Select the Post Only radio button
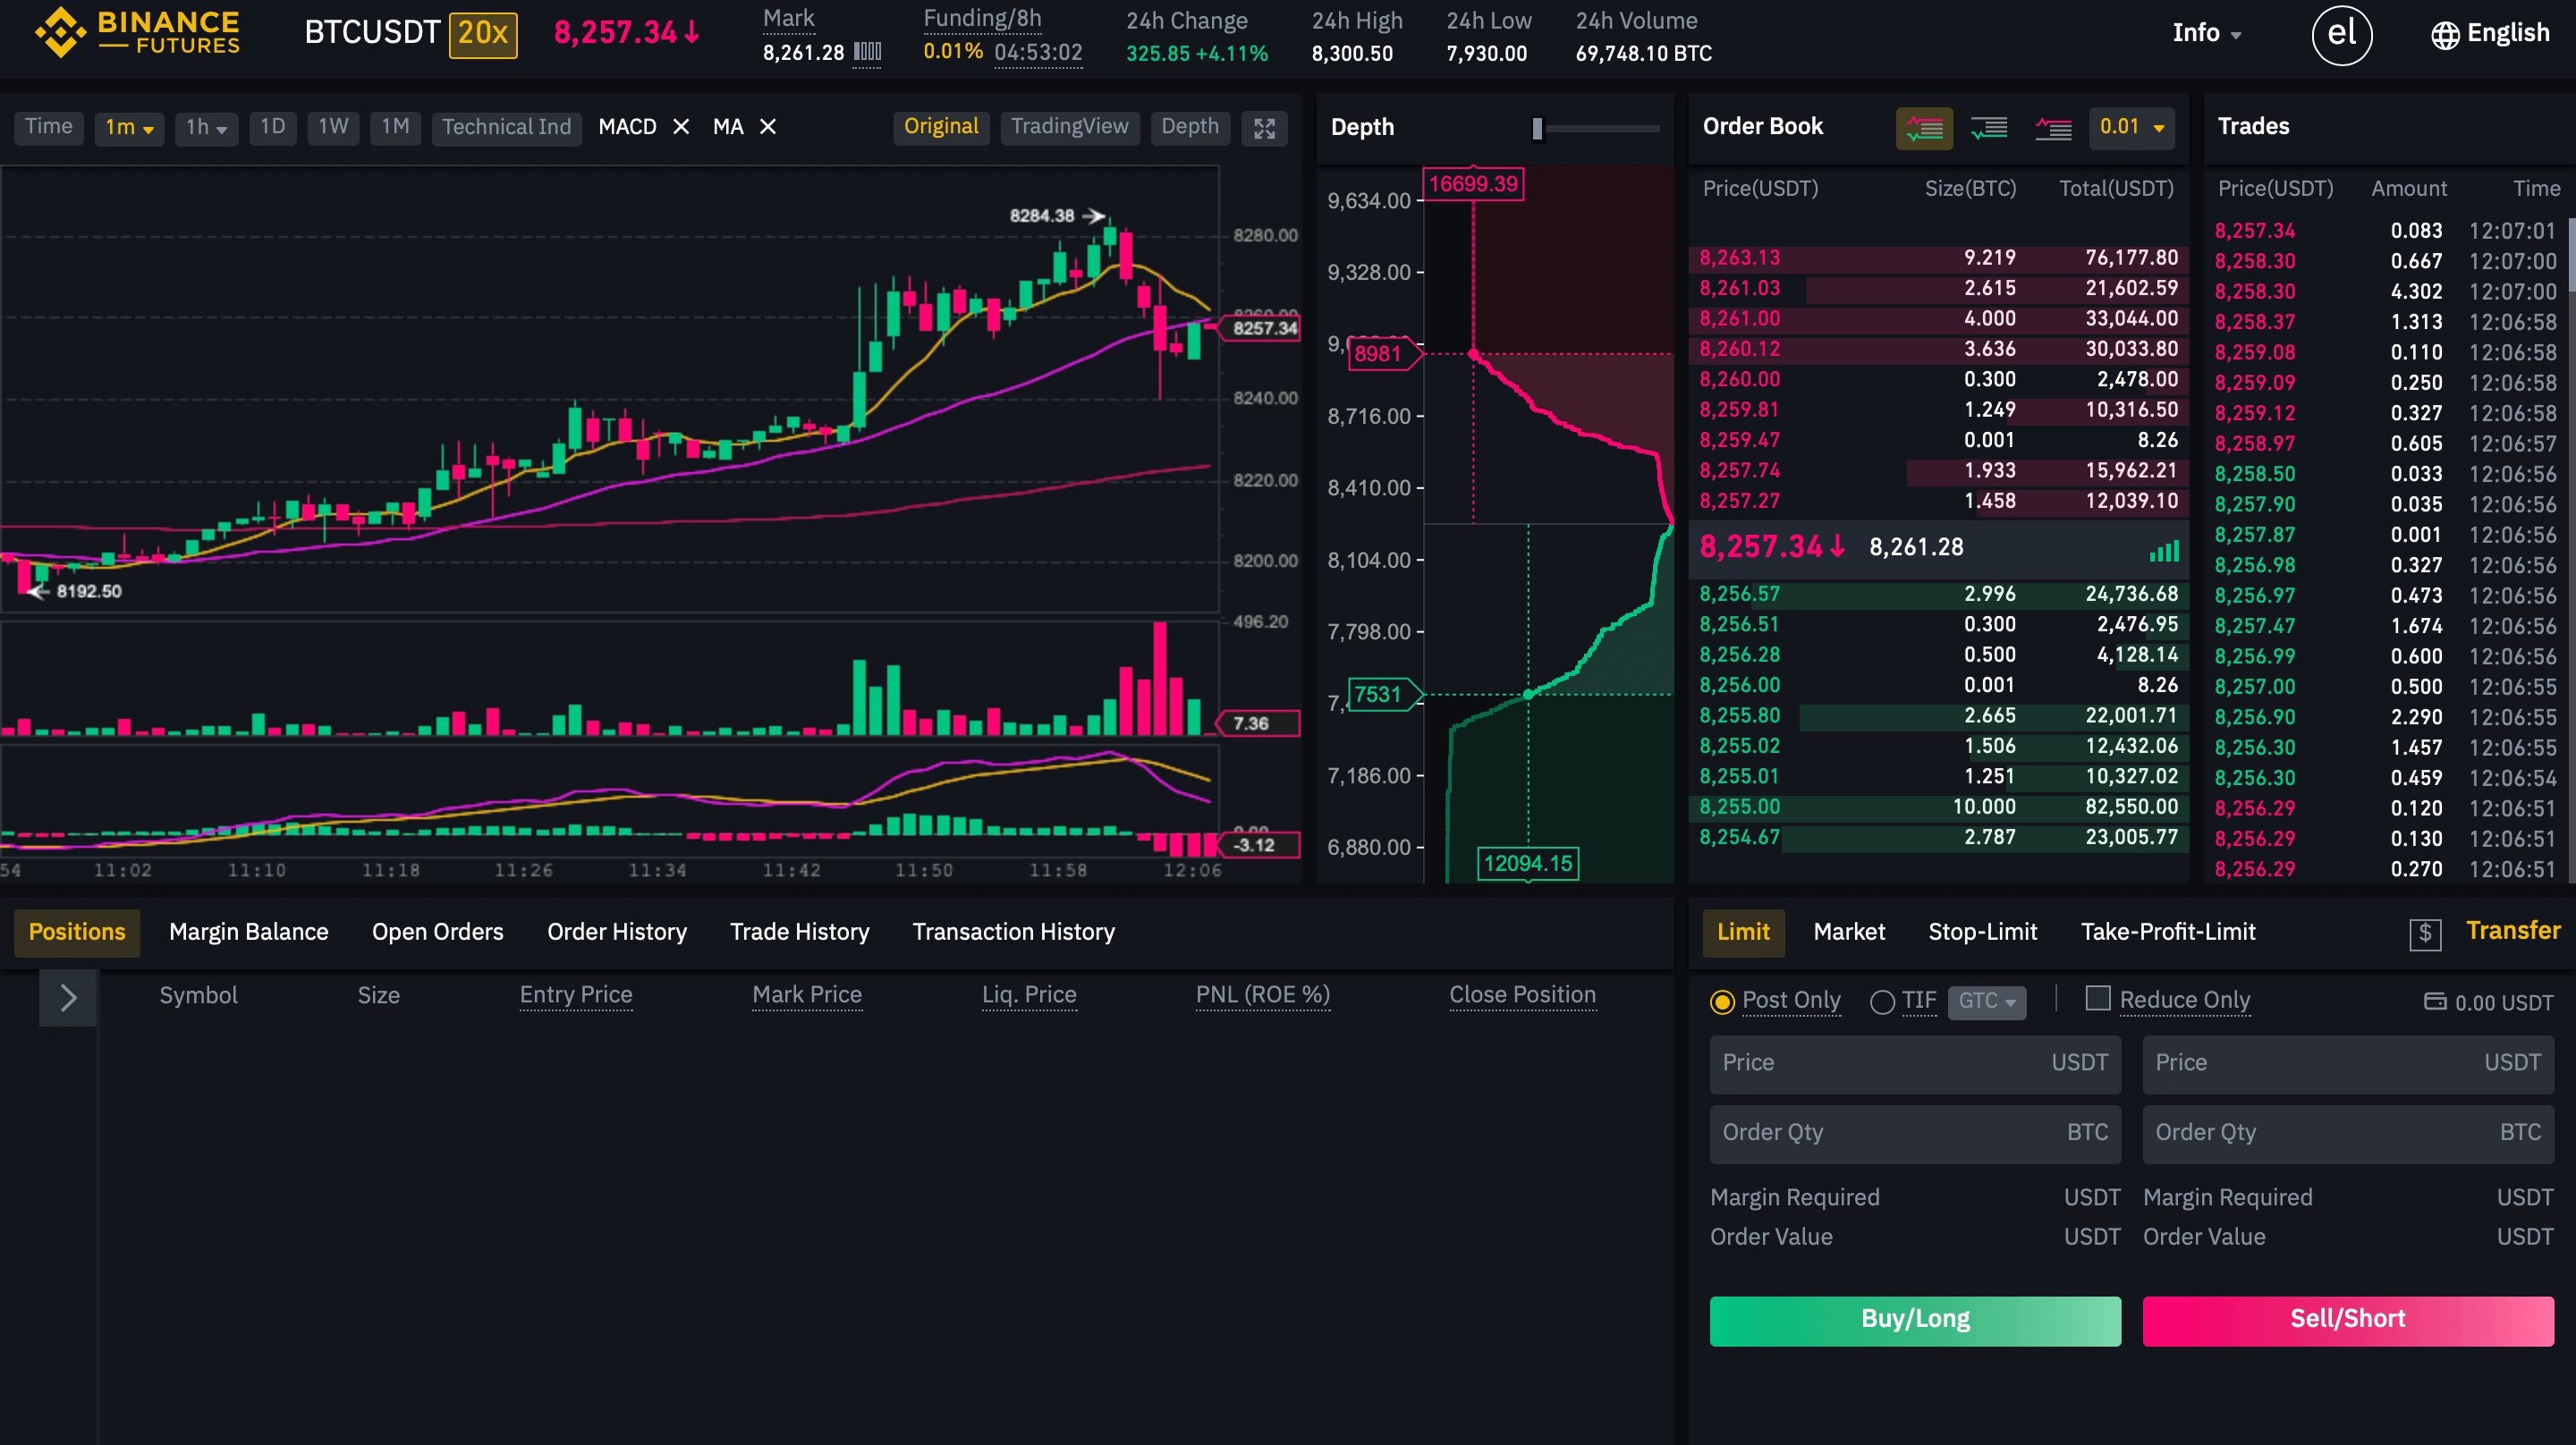This screenshot has height=1445, width=2576. click(x=1722, y=1002)
